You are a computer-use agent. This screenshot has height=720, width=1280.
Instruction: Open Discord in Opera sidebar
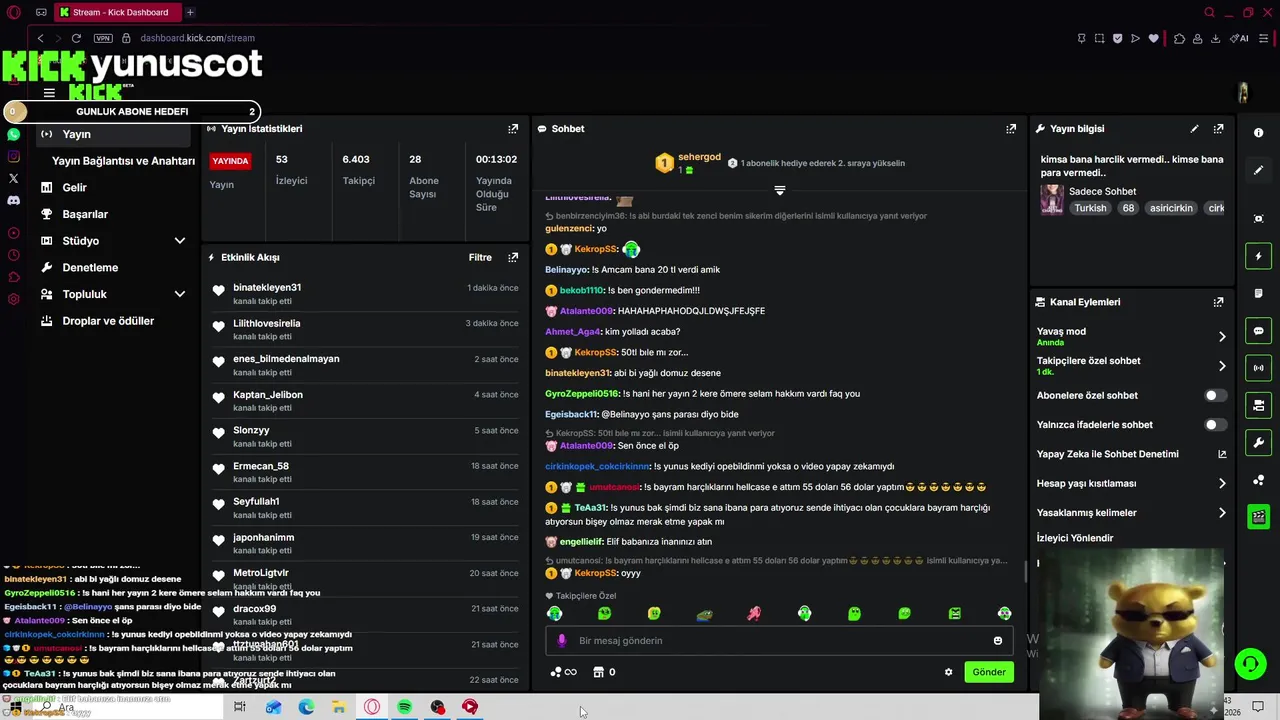(x=14, y=200)
